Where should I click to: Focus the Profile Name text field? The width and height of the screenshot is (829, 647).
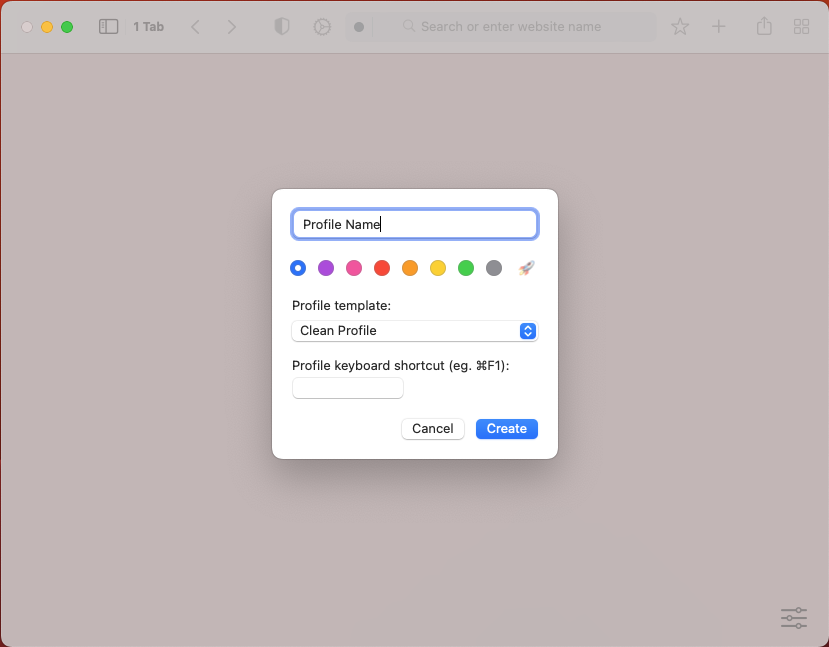coord(415,225)
